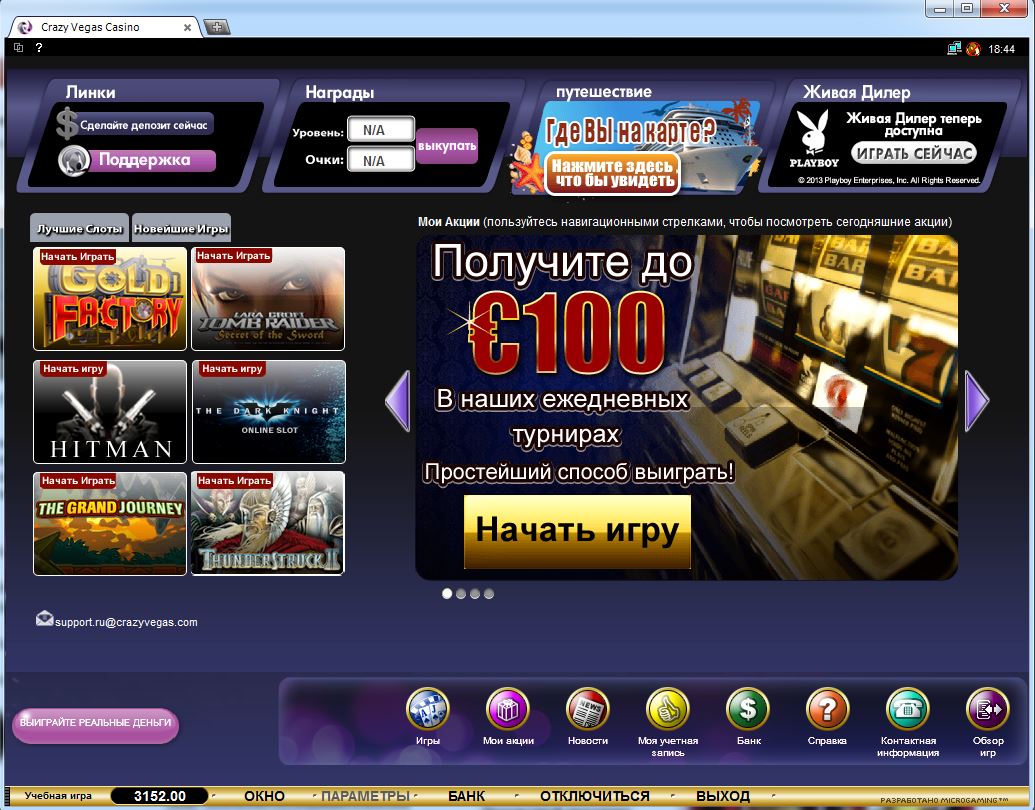The height and width of the screenshot is (810, 1035).
Task: Open the ПАРАМЕТРЫ menu in bottom bar
Action: (x=365, y=796)
